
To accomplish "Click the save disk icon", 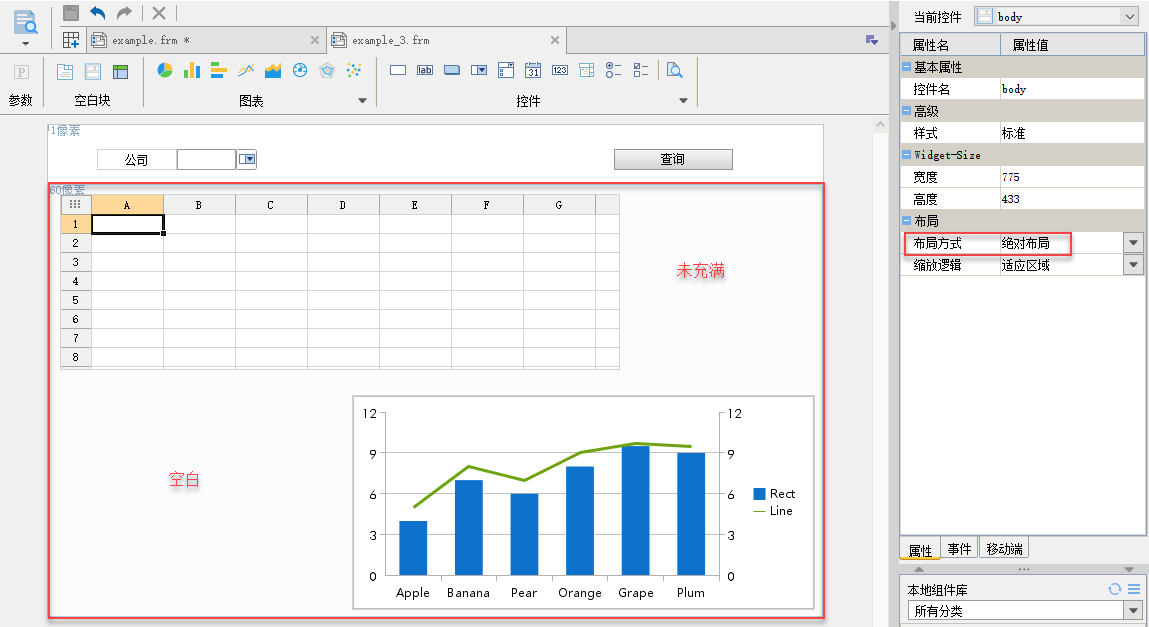I will pos(71,12).
